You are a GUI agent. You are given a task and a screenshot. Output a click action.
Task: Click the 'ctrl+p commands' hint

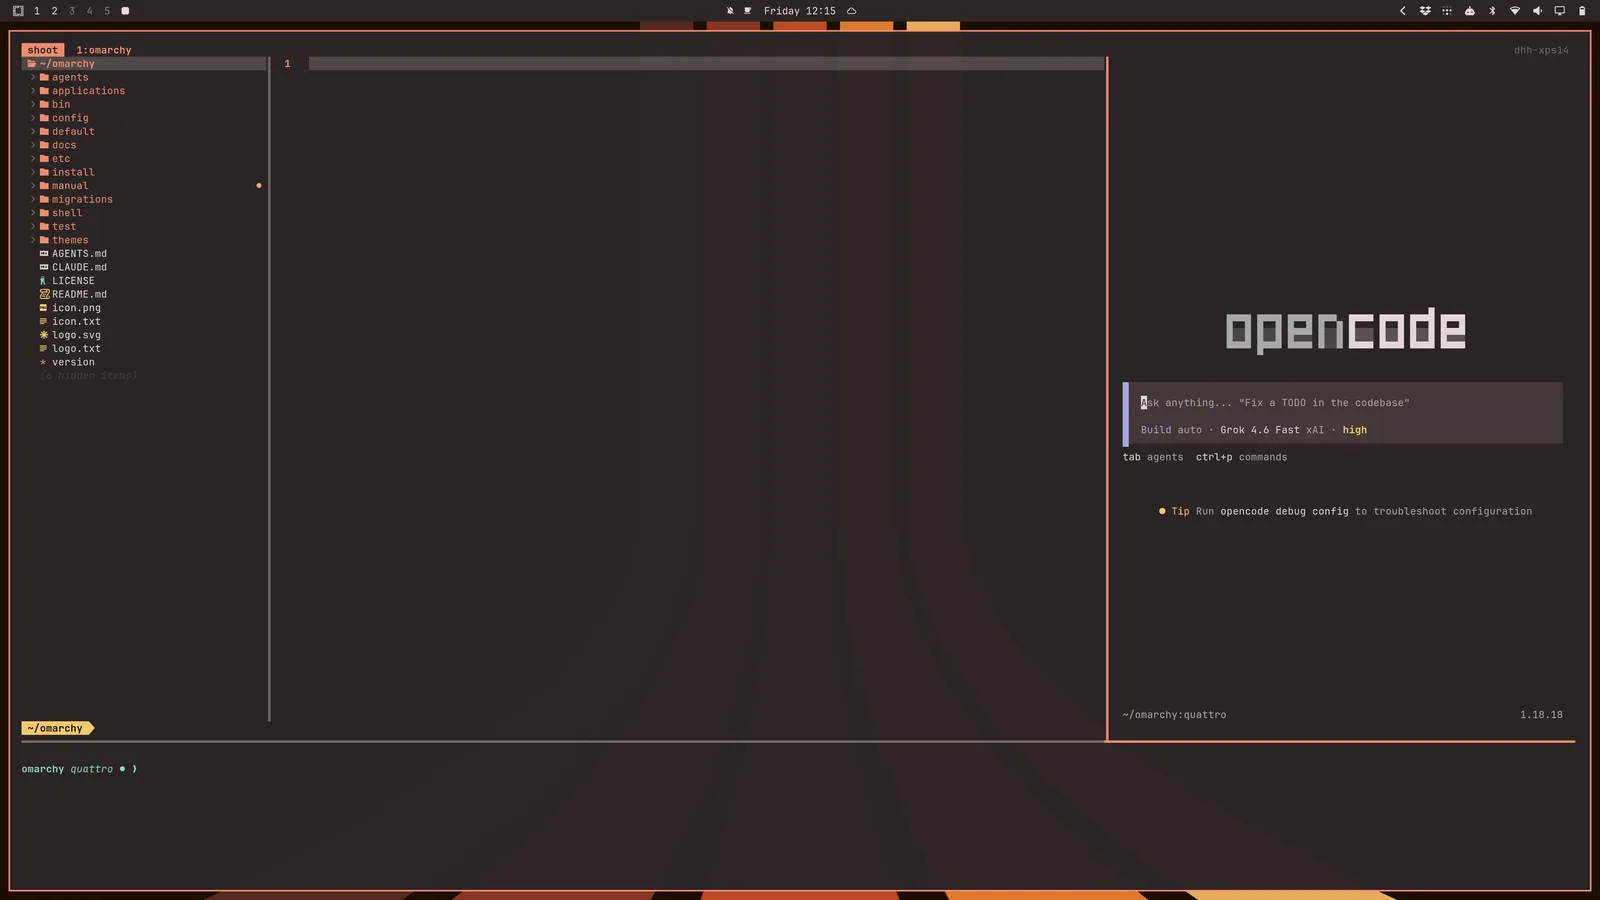tap(1241, 457)
